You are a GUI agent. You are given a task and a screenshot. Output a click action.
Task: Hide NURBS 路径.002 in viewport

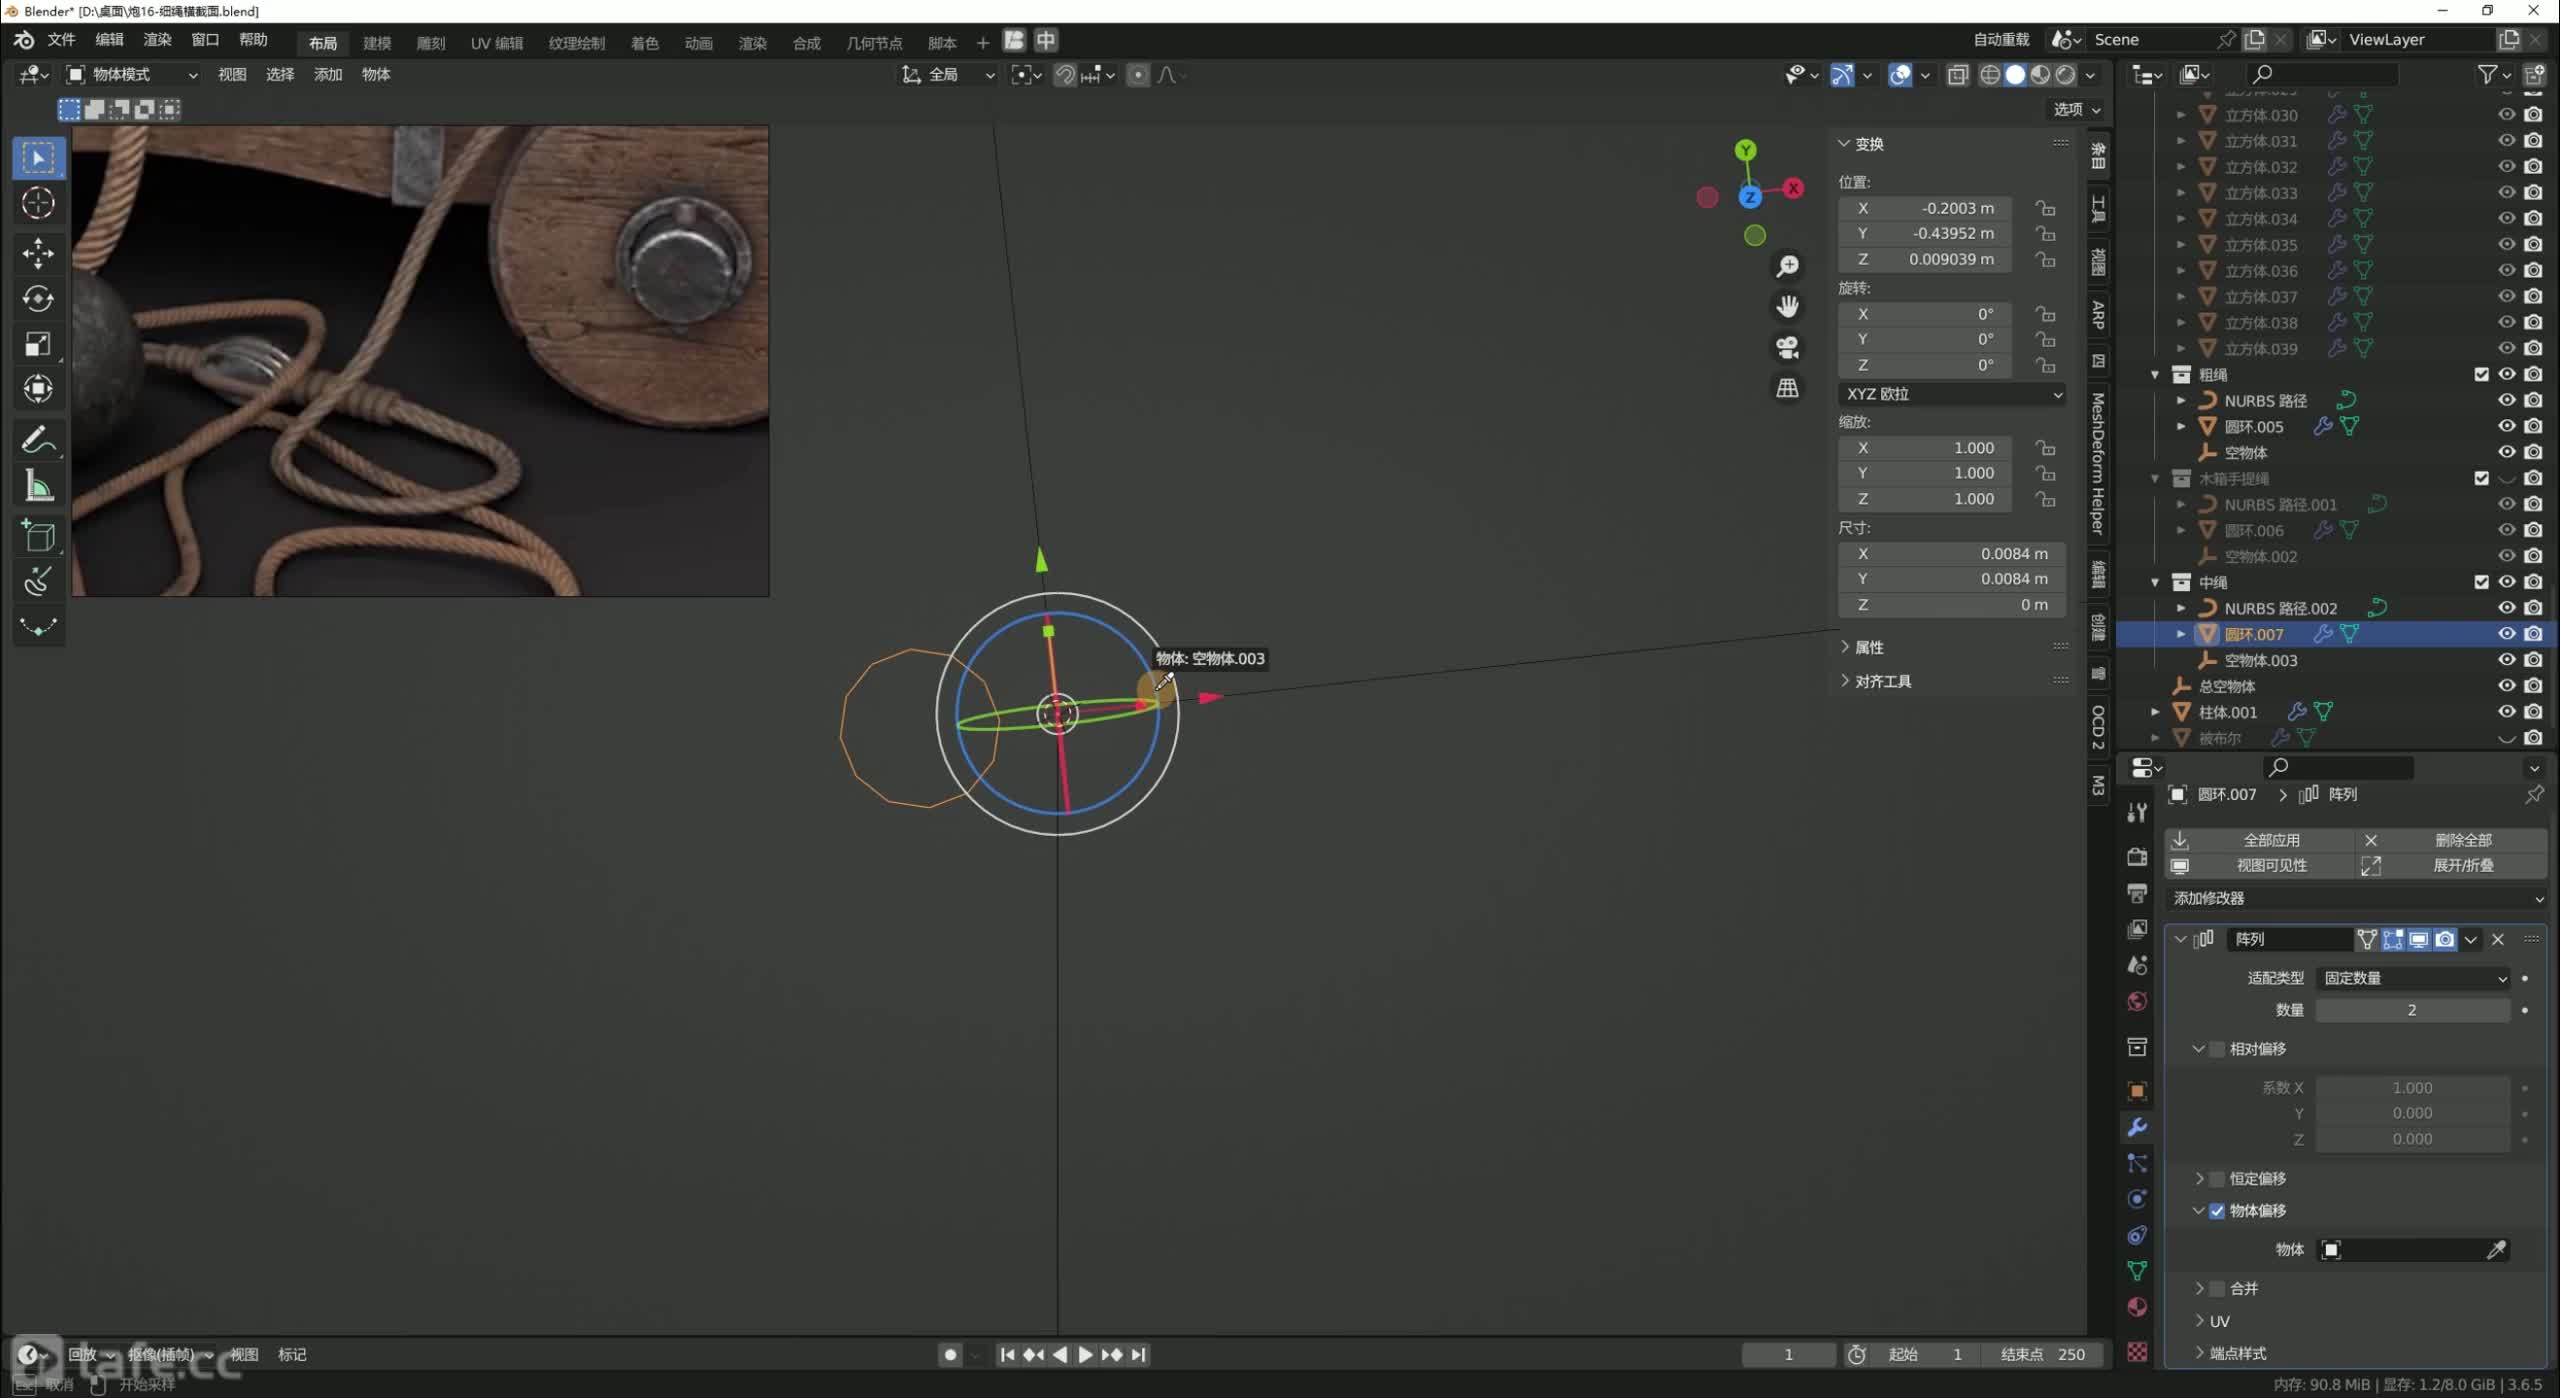click(x=2506, y=608)
